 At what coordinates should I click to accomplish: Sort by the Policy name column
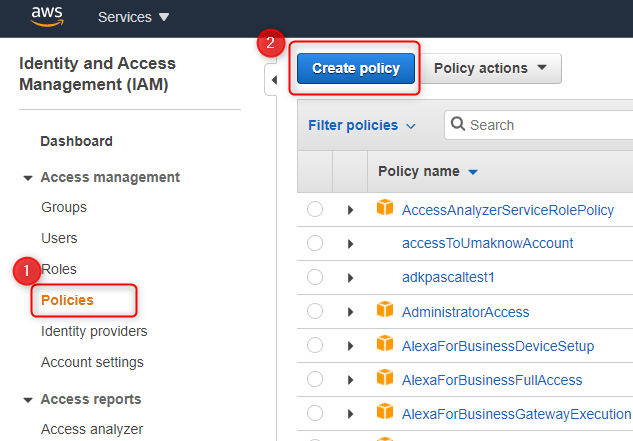(x=428, y=172)
